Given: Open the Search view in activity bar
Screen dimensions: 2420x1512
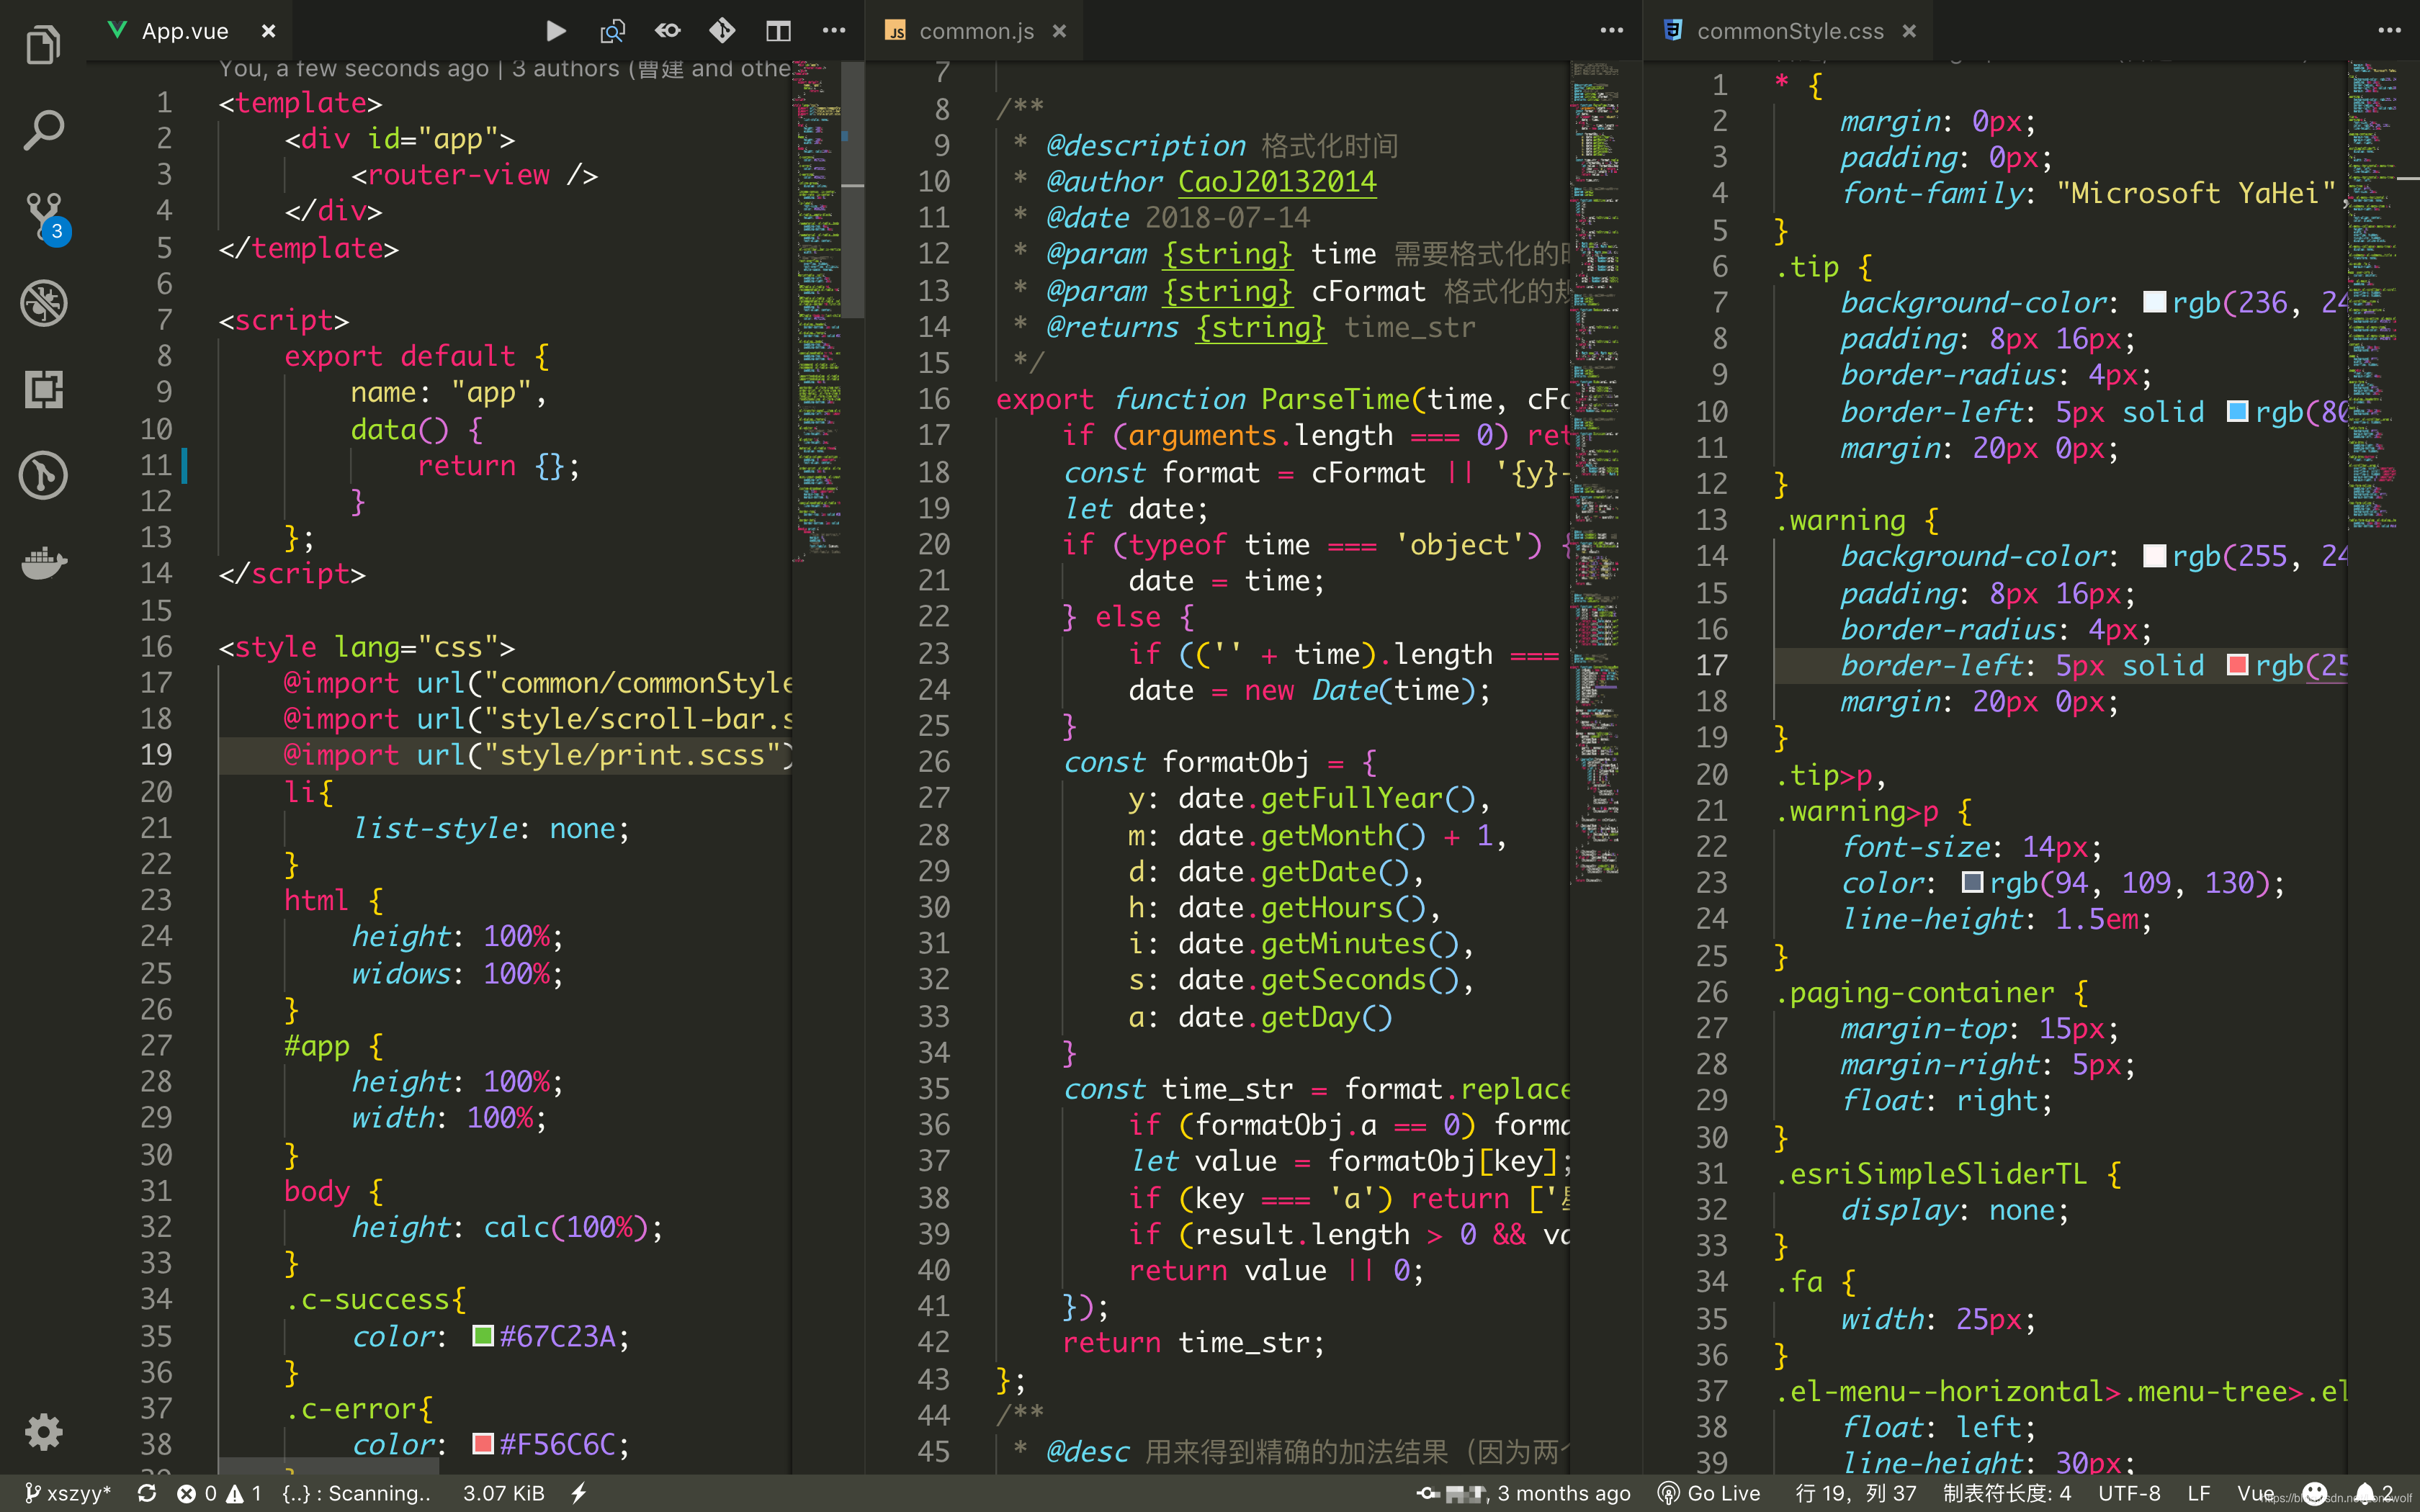Looking at the screenshot, I should (43, 130).
